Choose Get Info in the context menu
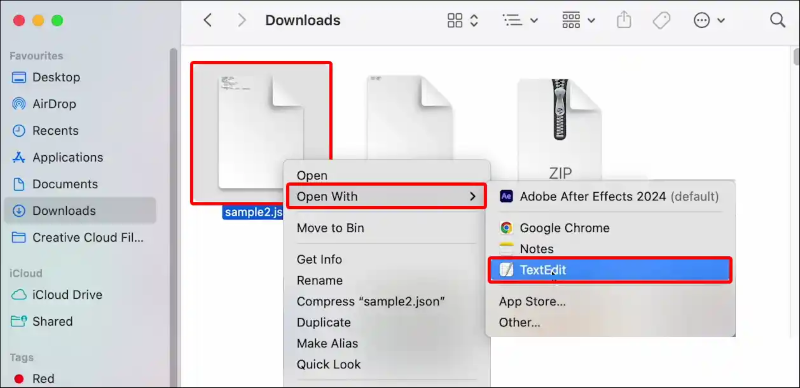800x388 pixels. click(x=387, y=259)
